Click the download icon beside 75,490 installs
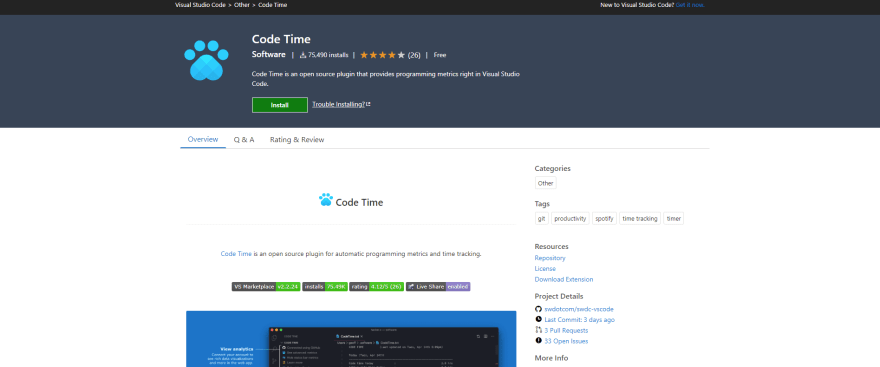Screen dimensions: 880x367 [x=303, y=55]
